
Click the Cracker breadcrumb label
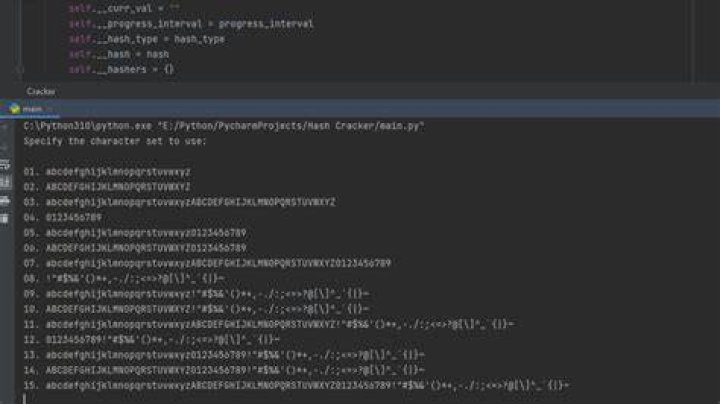(40, 91)
